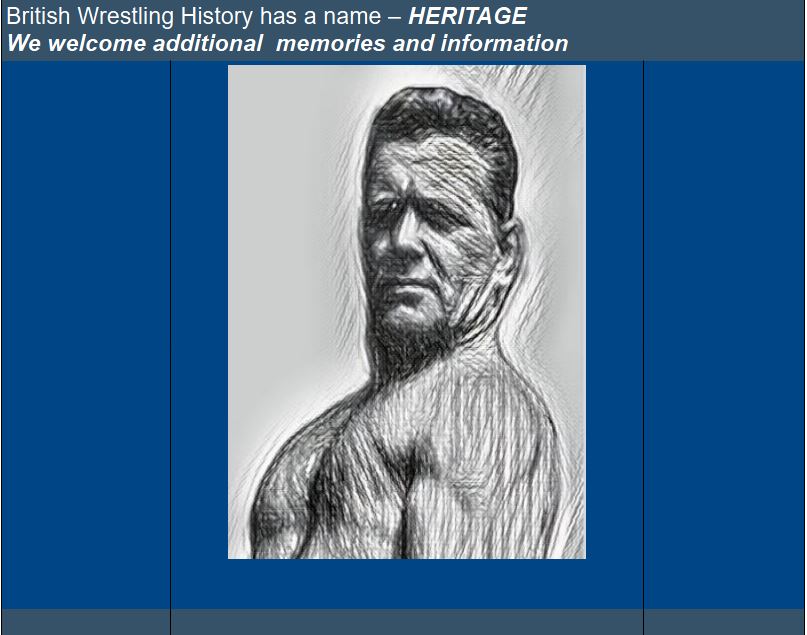This screenshot has height=635, width=807.
Task: Select the left blue sidebar column
Action: [86, 334]
